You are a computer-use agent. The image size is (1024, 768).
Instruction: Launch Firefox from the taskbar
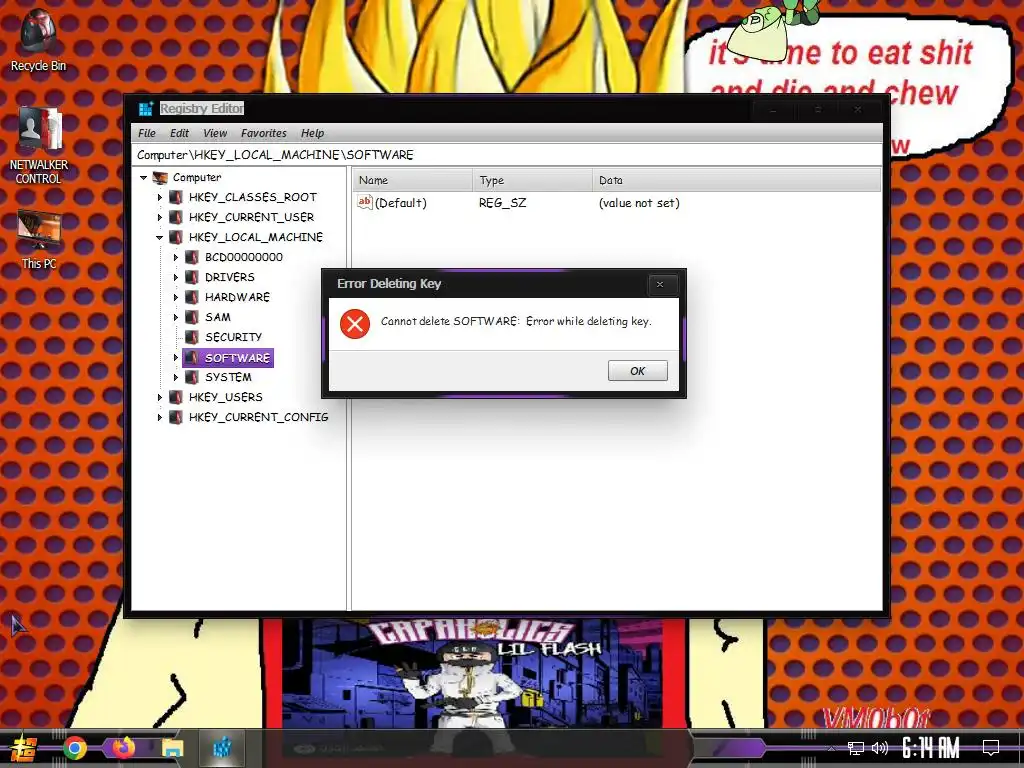[123, 748]
